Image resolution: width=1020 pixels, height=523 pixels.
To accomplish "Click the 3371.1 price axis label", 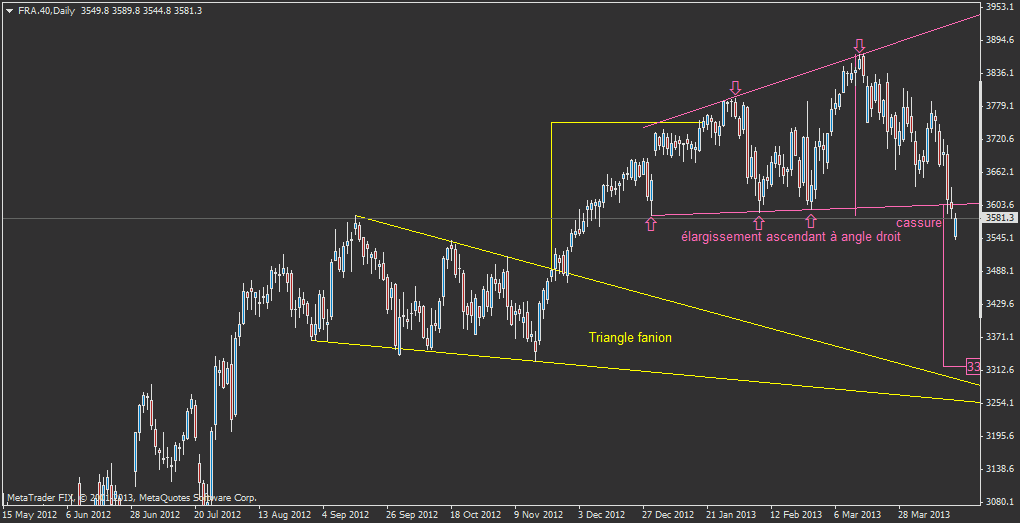I will (x=1000, y=336).
